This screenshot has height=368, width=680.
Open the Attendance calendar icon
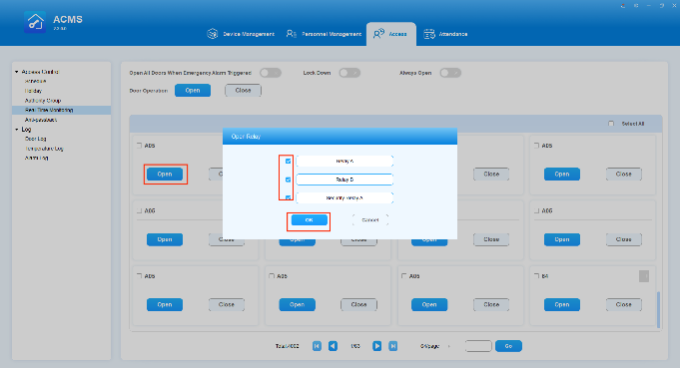pyautogui.click(x=429, y=34)
